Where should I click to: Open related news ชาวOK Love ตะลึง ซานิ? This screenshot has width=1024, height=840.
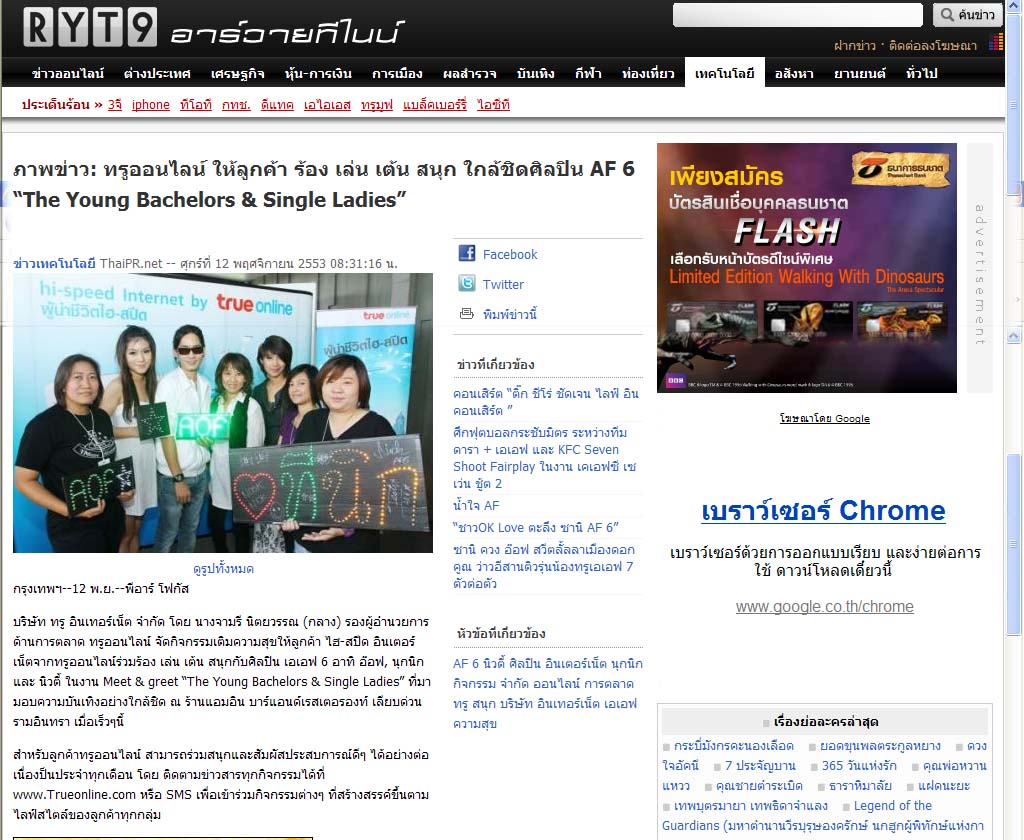click(536, 527)
